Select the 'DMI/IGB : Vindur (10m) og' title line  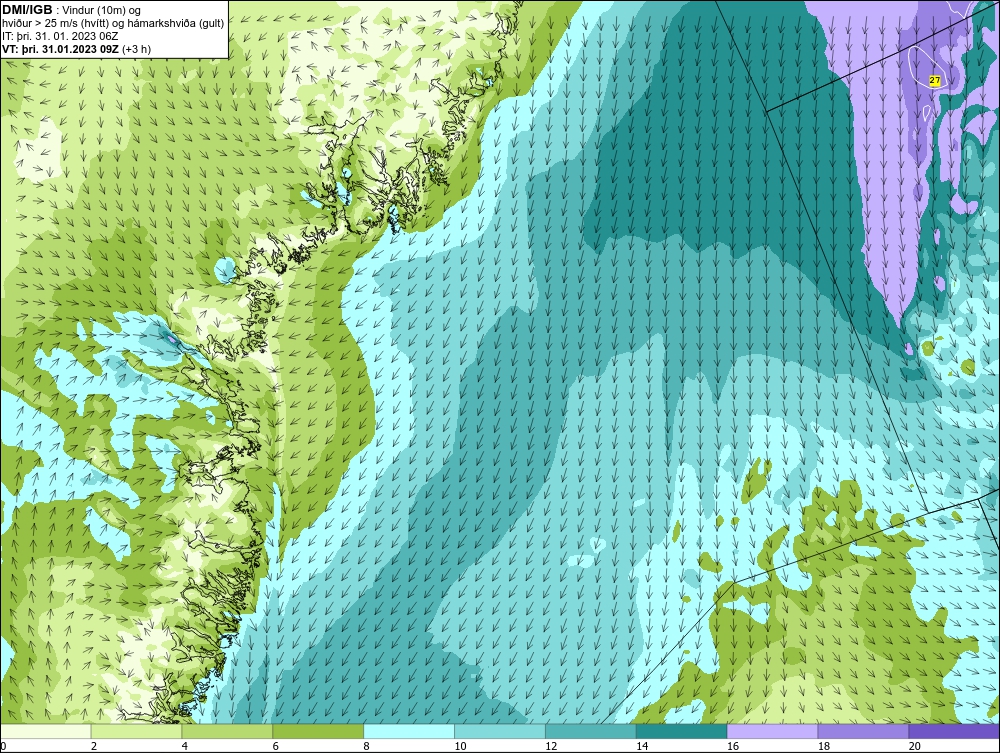coord(72,10)
